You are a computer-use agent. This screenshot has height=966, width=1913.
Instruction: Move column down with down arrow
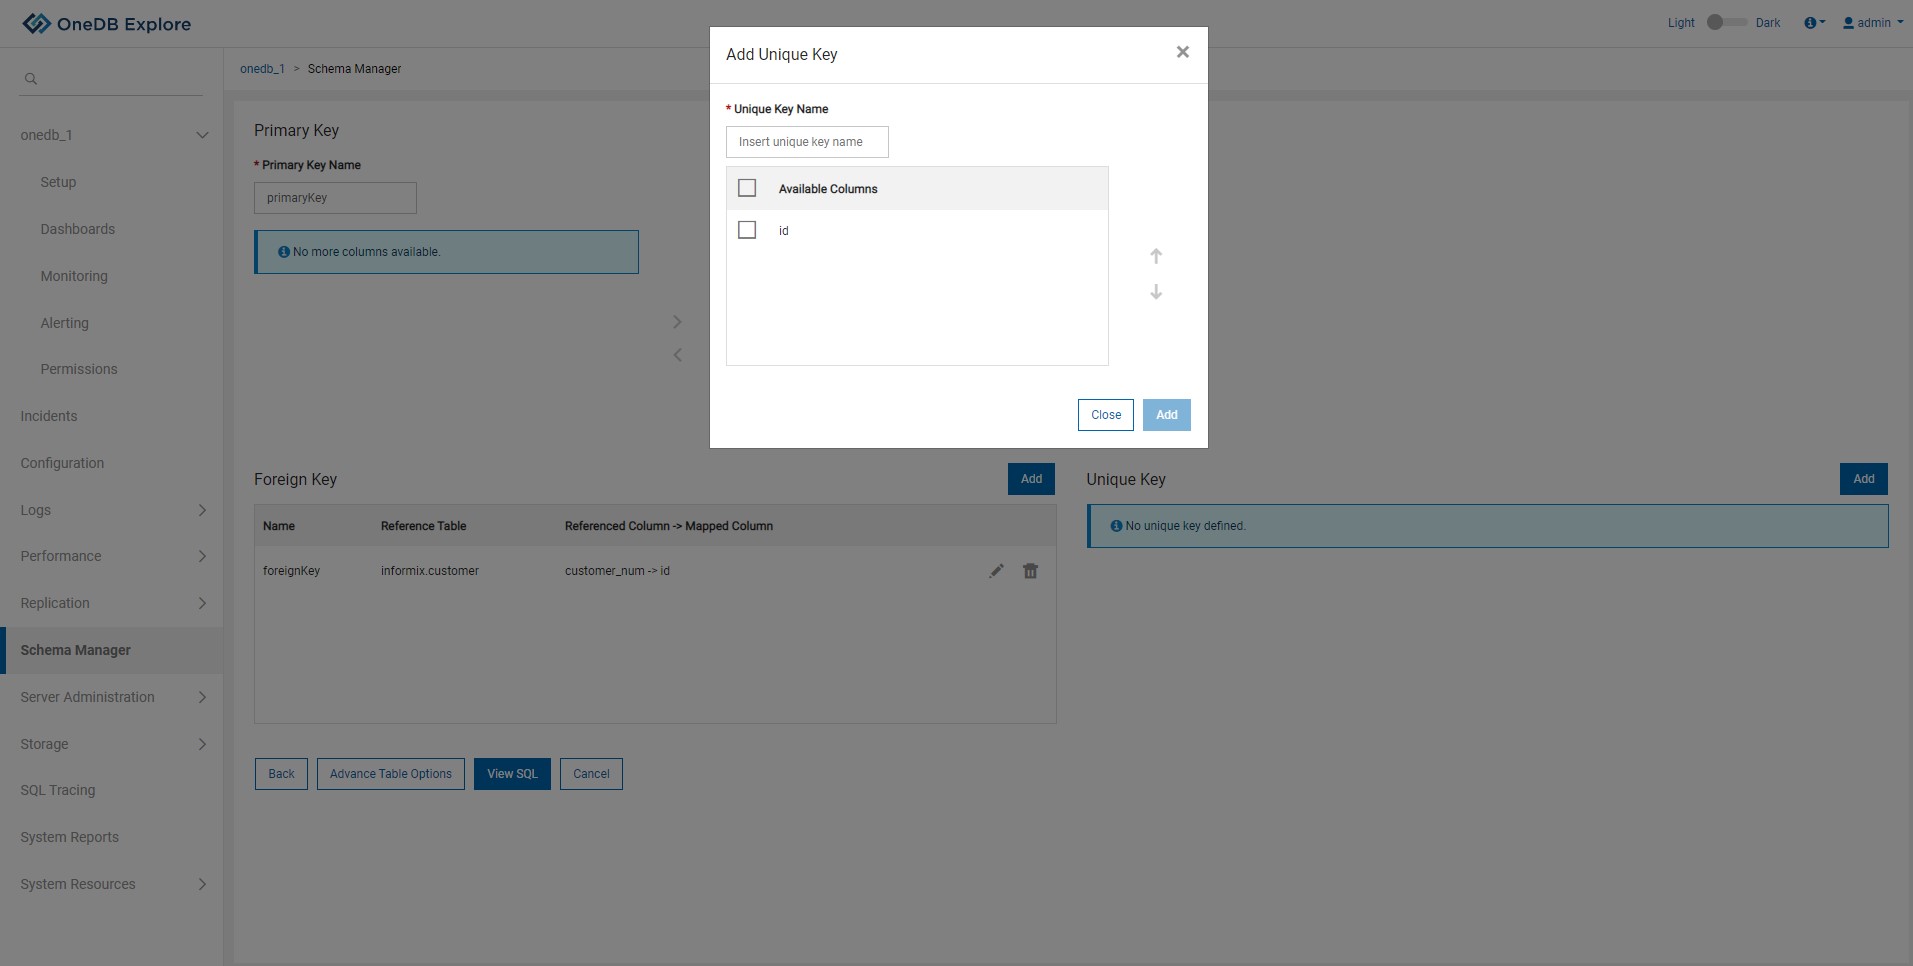(1156, 292)
